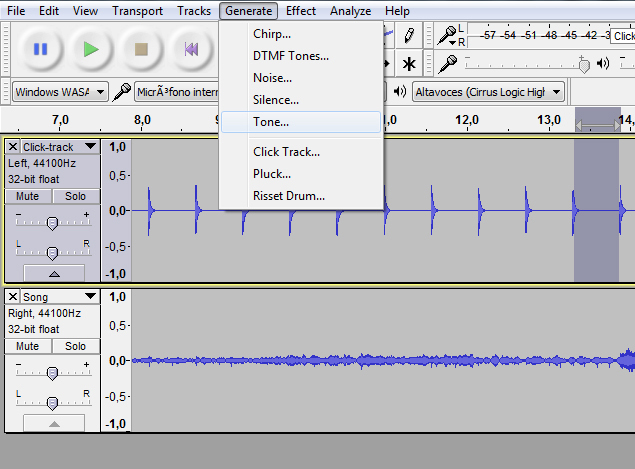
Task: Close the Click-track track
Action: coord(13,147)
